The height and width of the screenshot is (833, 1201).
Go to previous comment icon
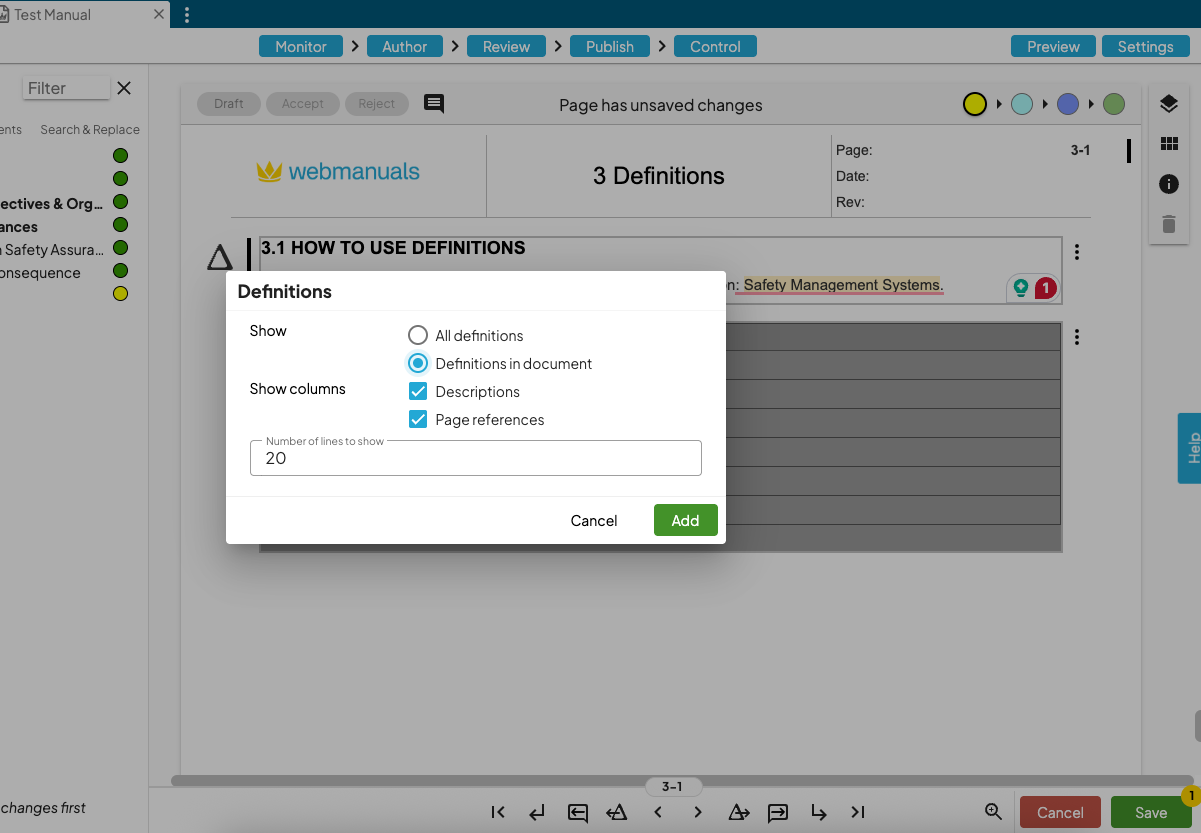tap(577, 812)
